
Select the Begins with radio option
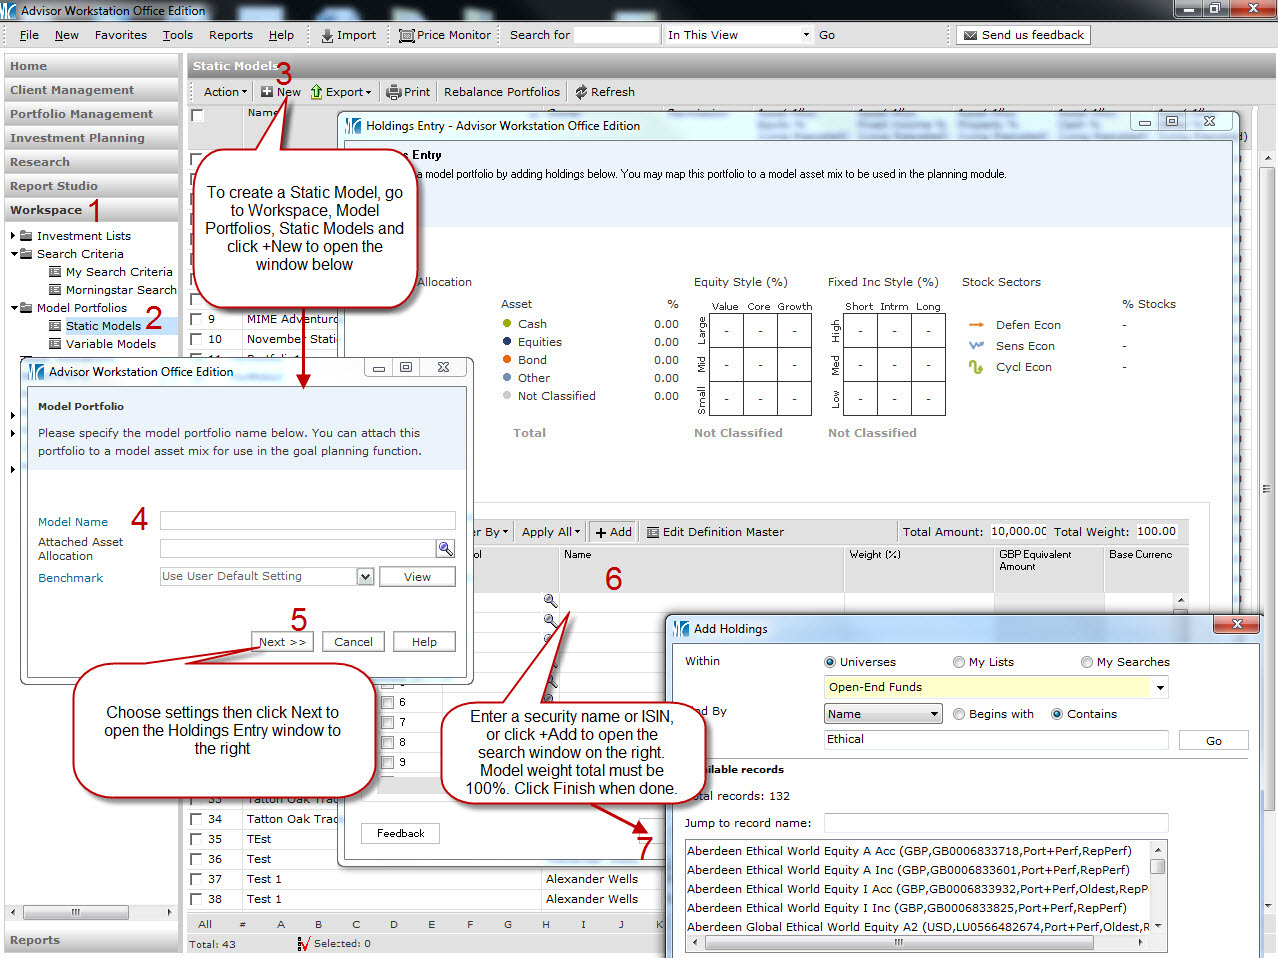(959, 714)
